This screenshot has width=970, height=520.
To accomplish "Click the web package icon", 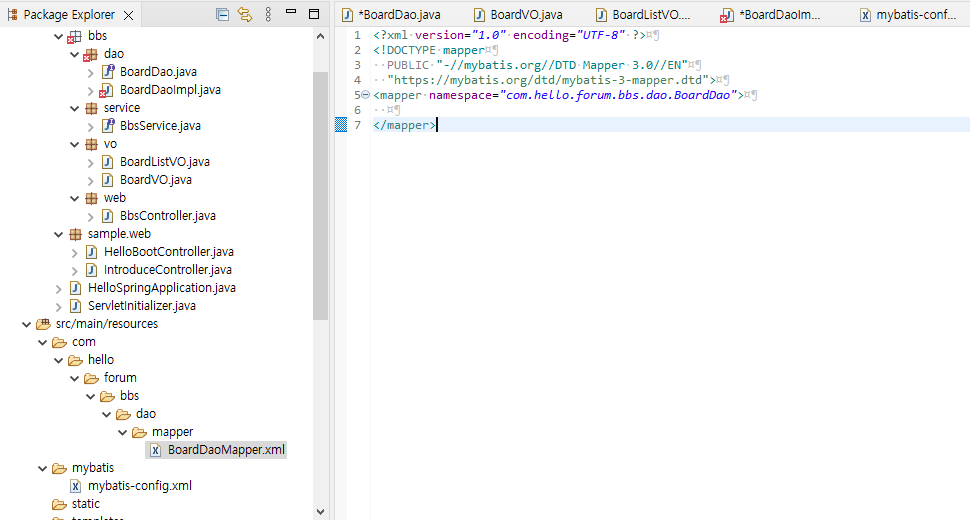I will coord(92,198).
